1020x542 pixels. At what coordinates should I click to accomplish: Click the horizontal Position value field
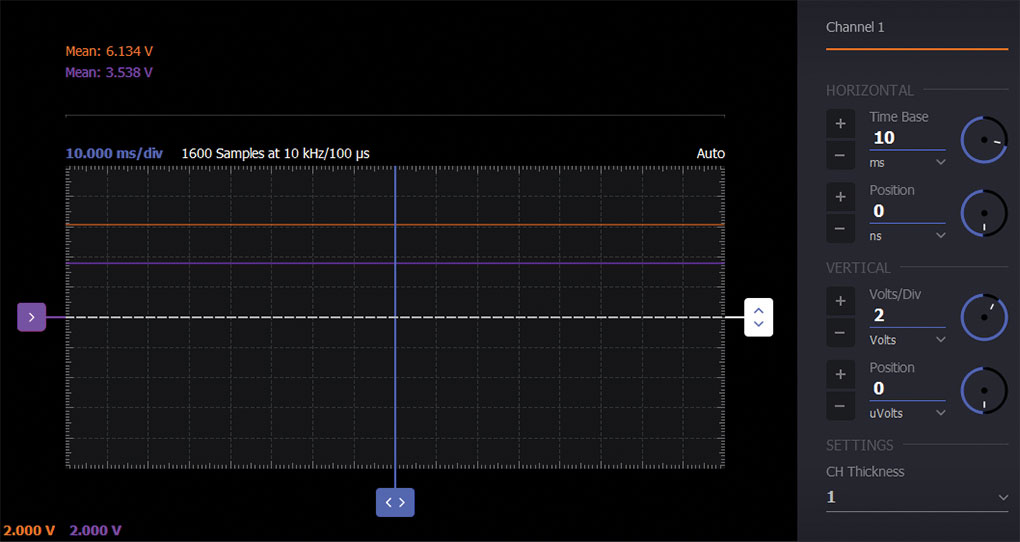pyautogui.click(x=907, y=211)
